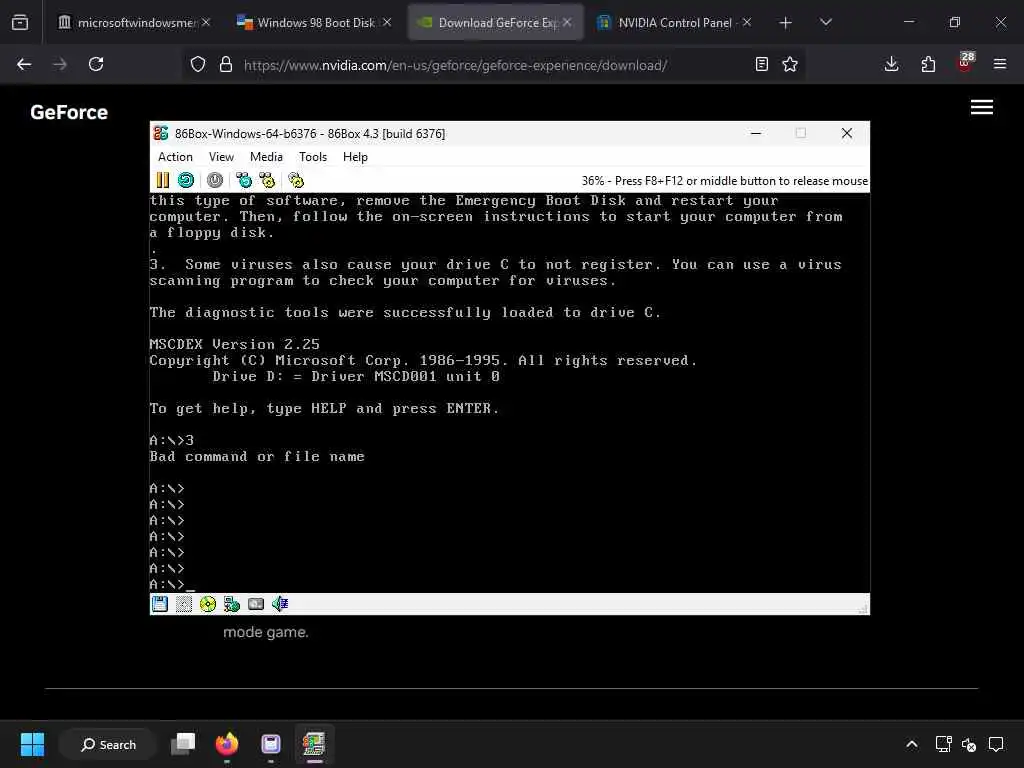Screen dimensions: 1024x768
Task: Open the notification center icon
Action: pyautogui.click(x=996, y=744)
